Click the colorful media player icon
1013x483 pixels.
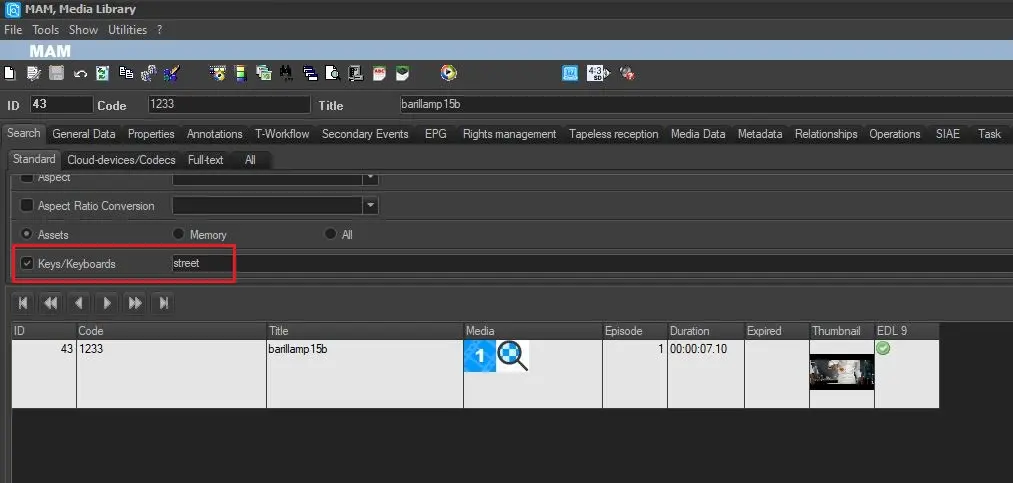click(449, 73)
